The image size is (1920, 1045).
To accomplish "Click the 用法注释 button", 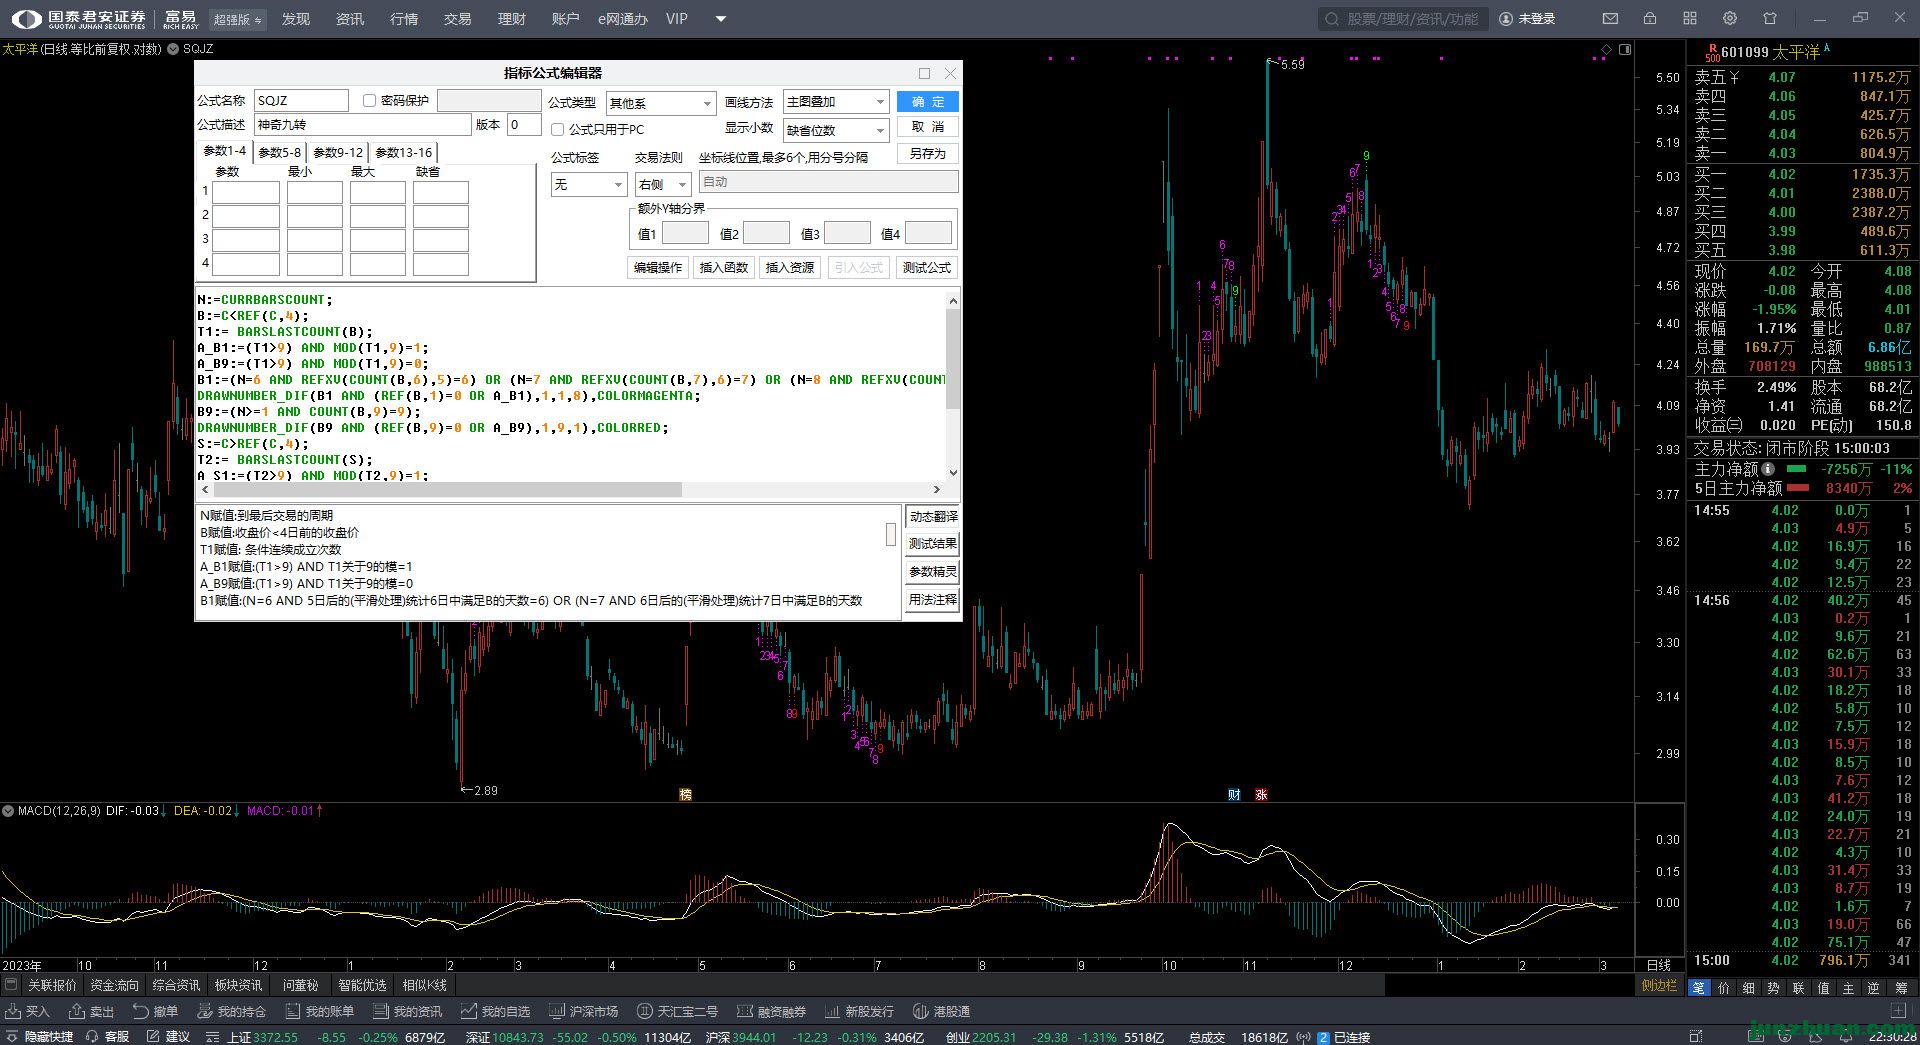I will (933, 600).
